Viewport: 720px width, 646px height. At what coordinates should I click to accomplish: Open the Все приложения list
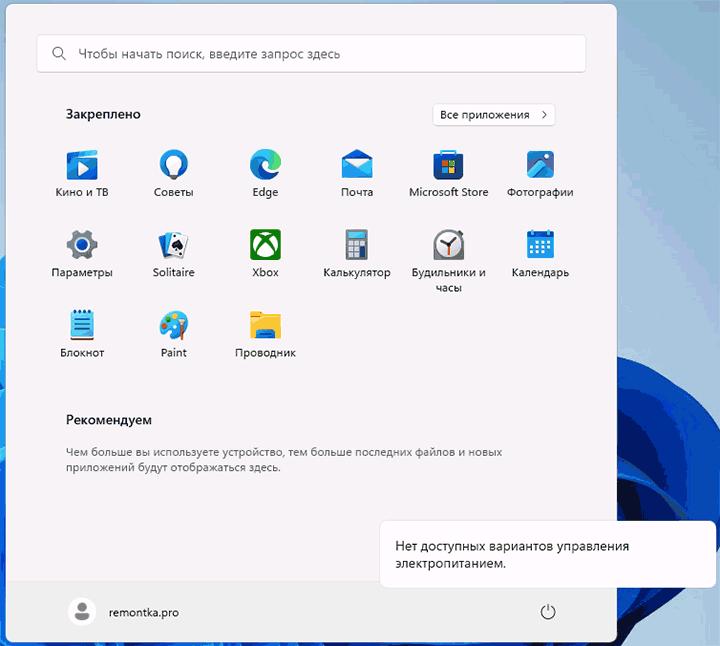click(x=494, y=114)
